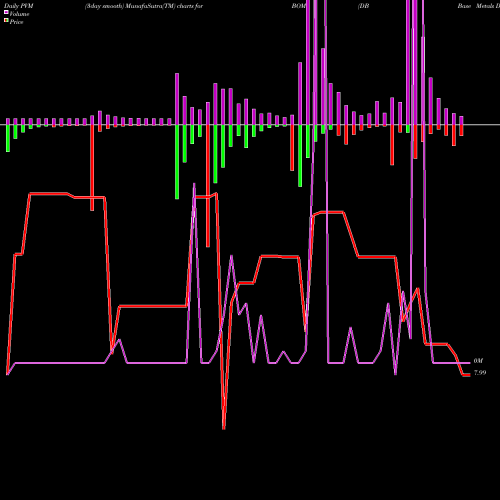Click the Price legend label
Screen dimensions: 500x500
coord(16,22)
